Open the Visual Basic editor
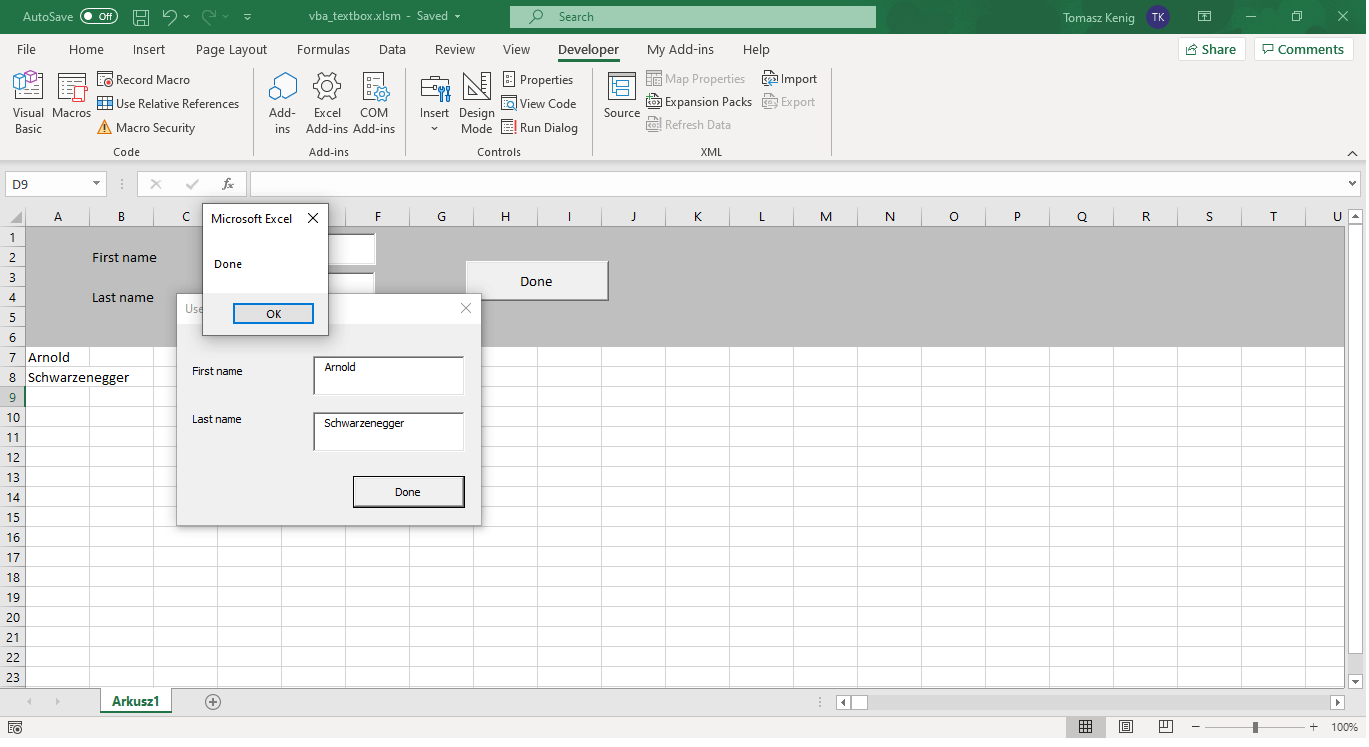The width and height of the screenshot is (1369, 747). coord(27,100)
